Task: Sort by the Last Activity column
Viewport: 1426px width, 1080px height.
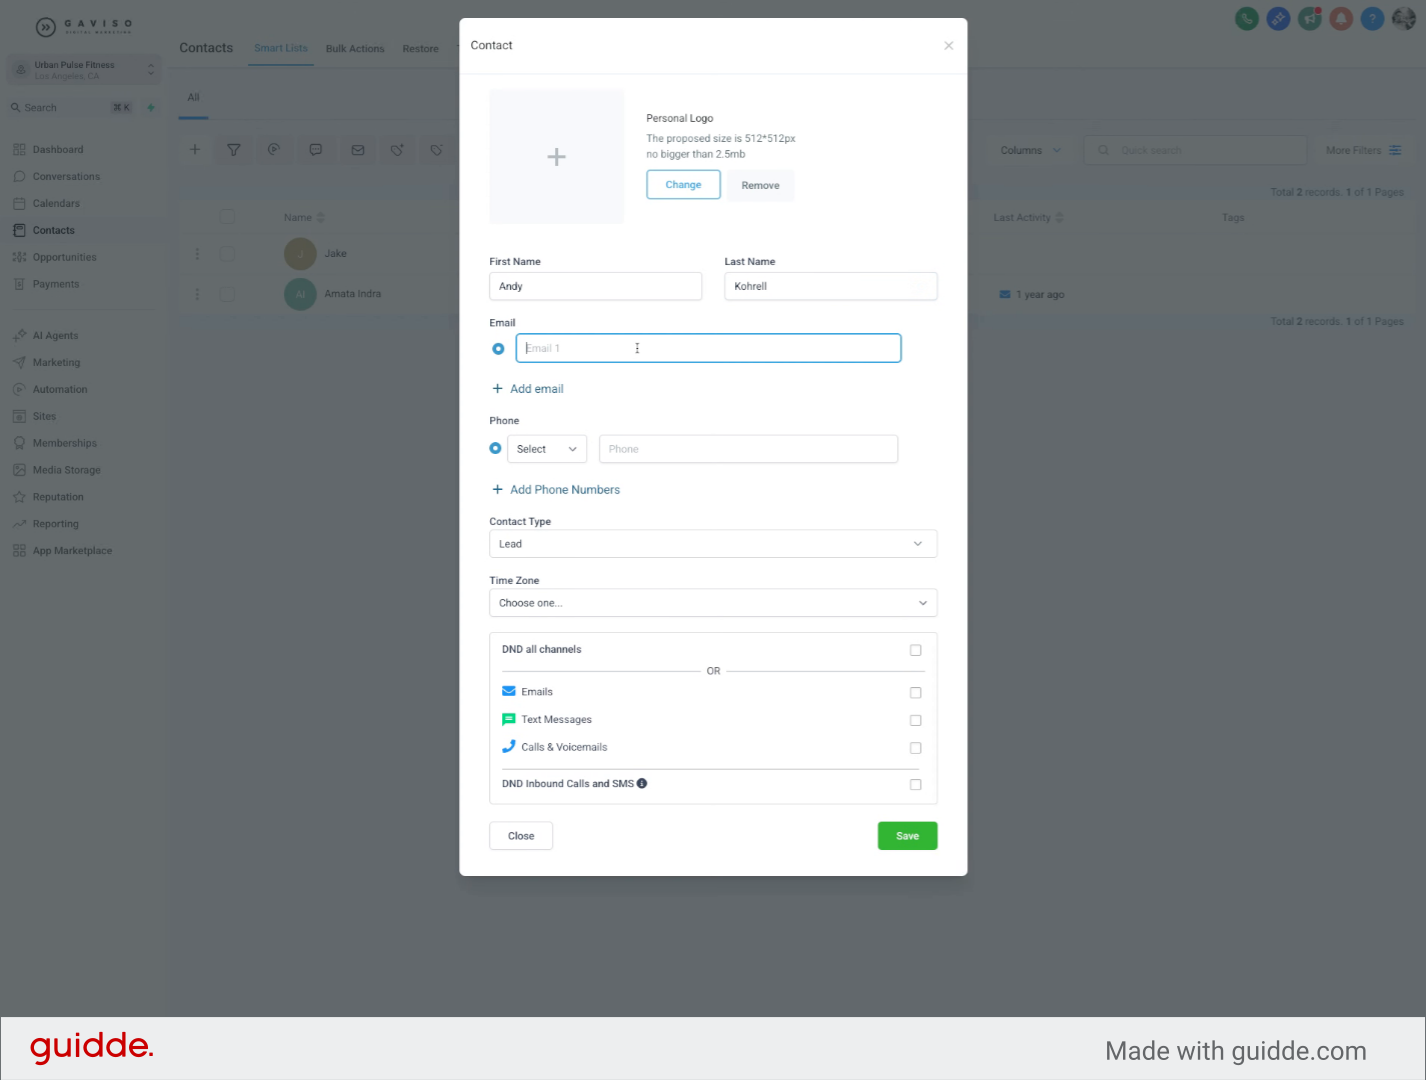Action: [1028, 218]
